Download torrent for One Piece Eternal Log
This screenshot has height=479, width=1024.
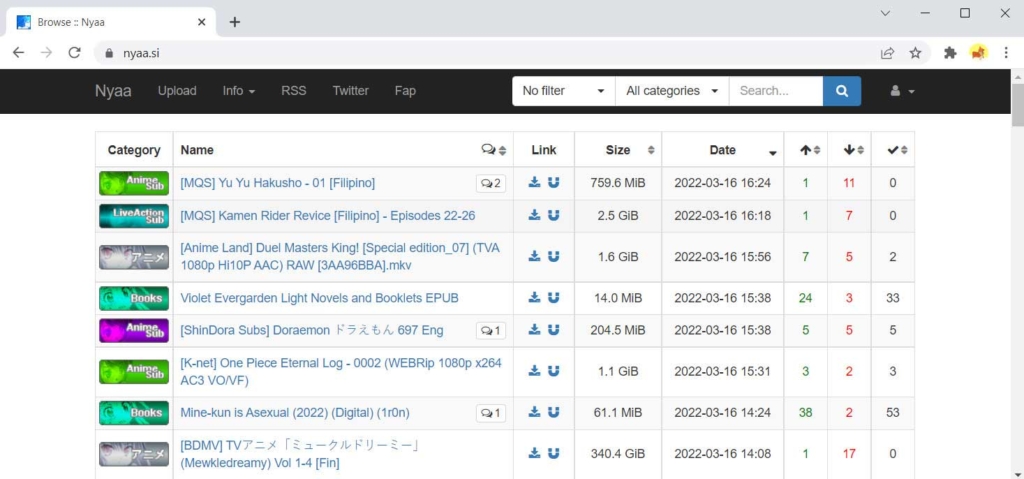tap(534, 371)
